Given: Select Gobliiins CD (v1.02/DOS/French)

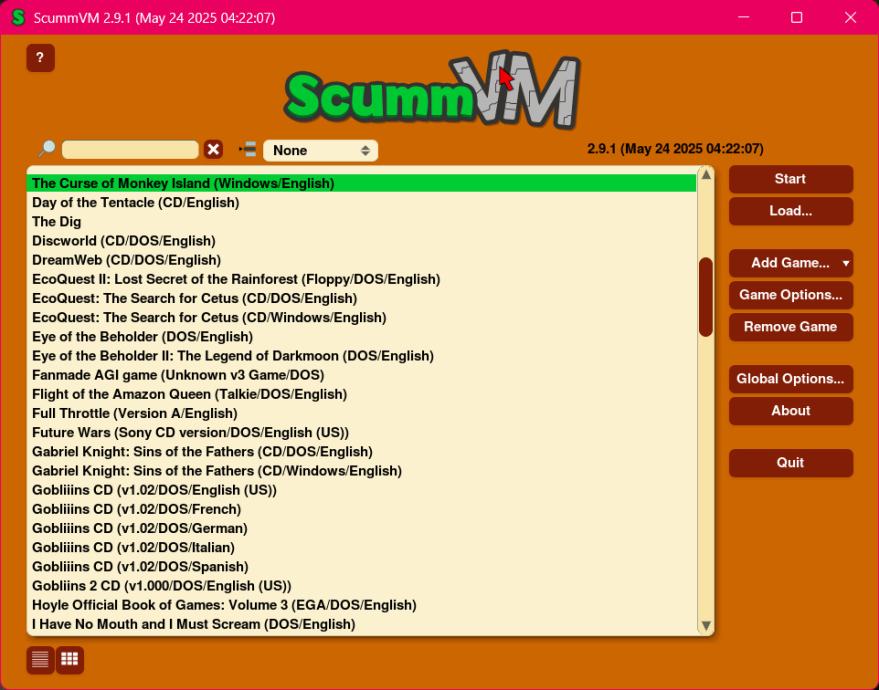Looking at the screenshot, I should [361, 509].
